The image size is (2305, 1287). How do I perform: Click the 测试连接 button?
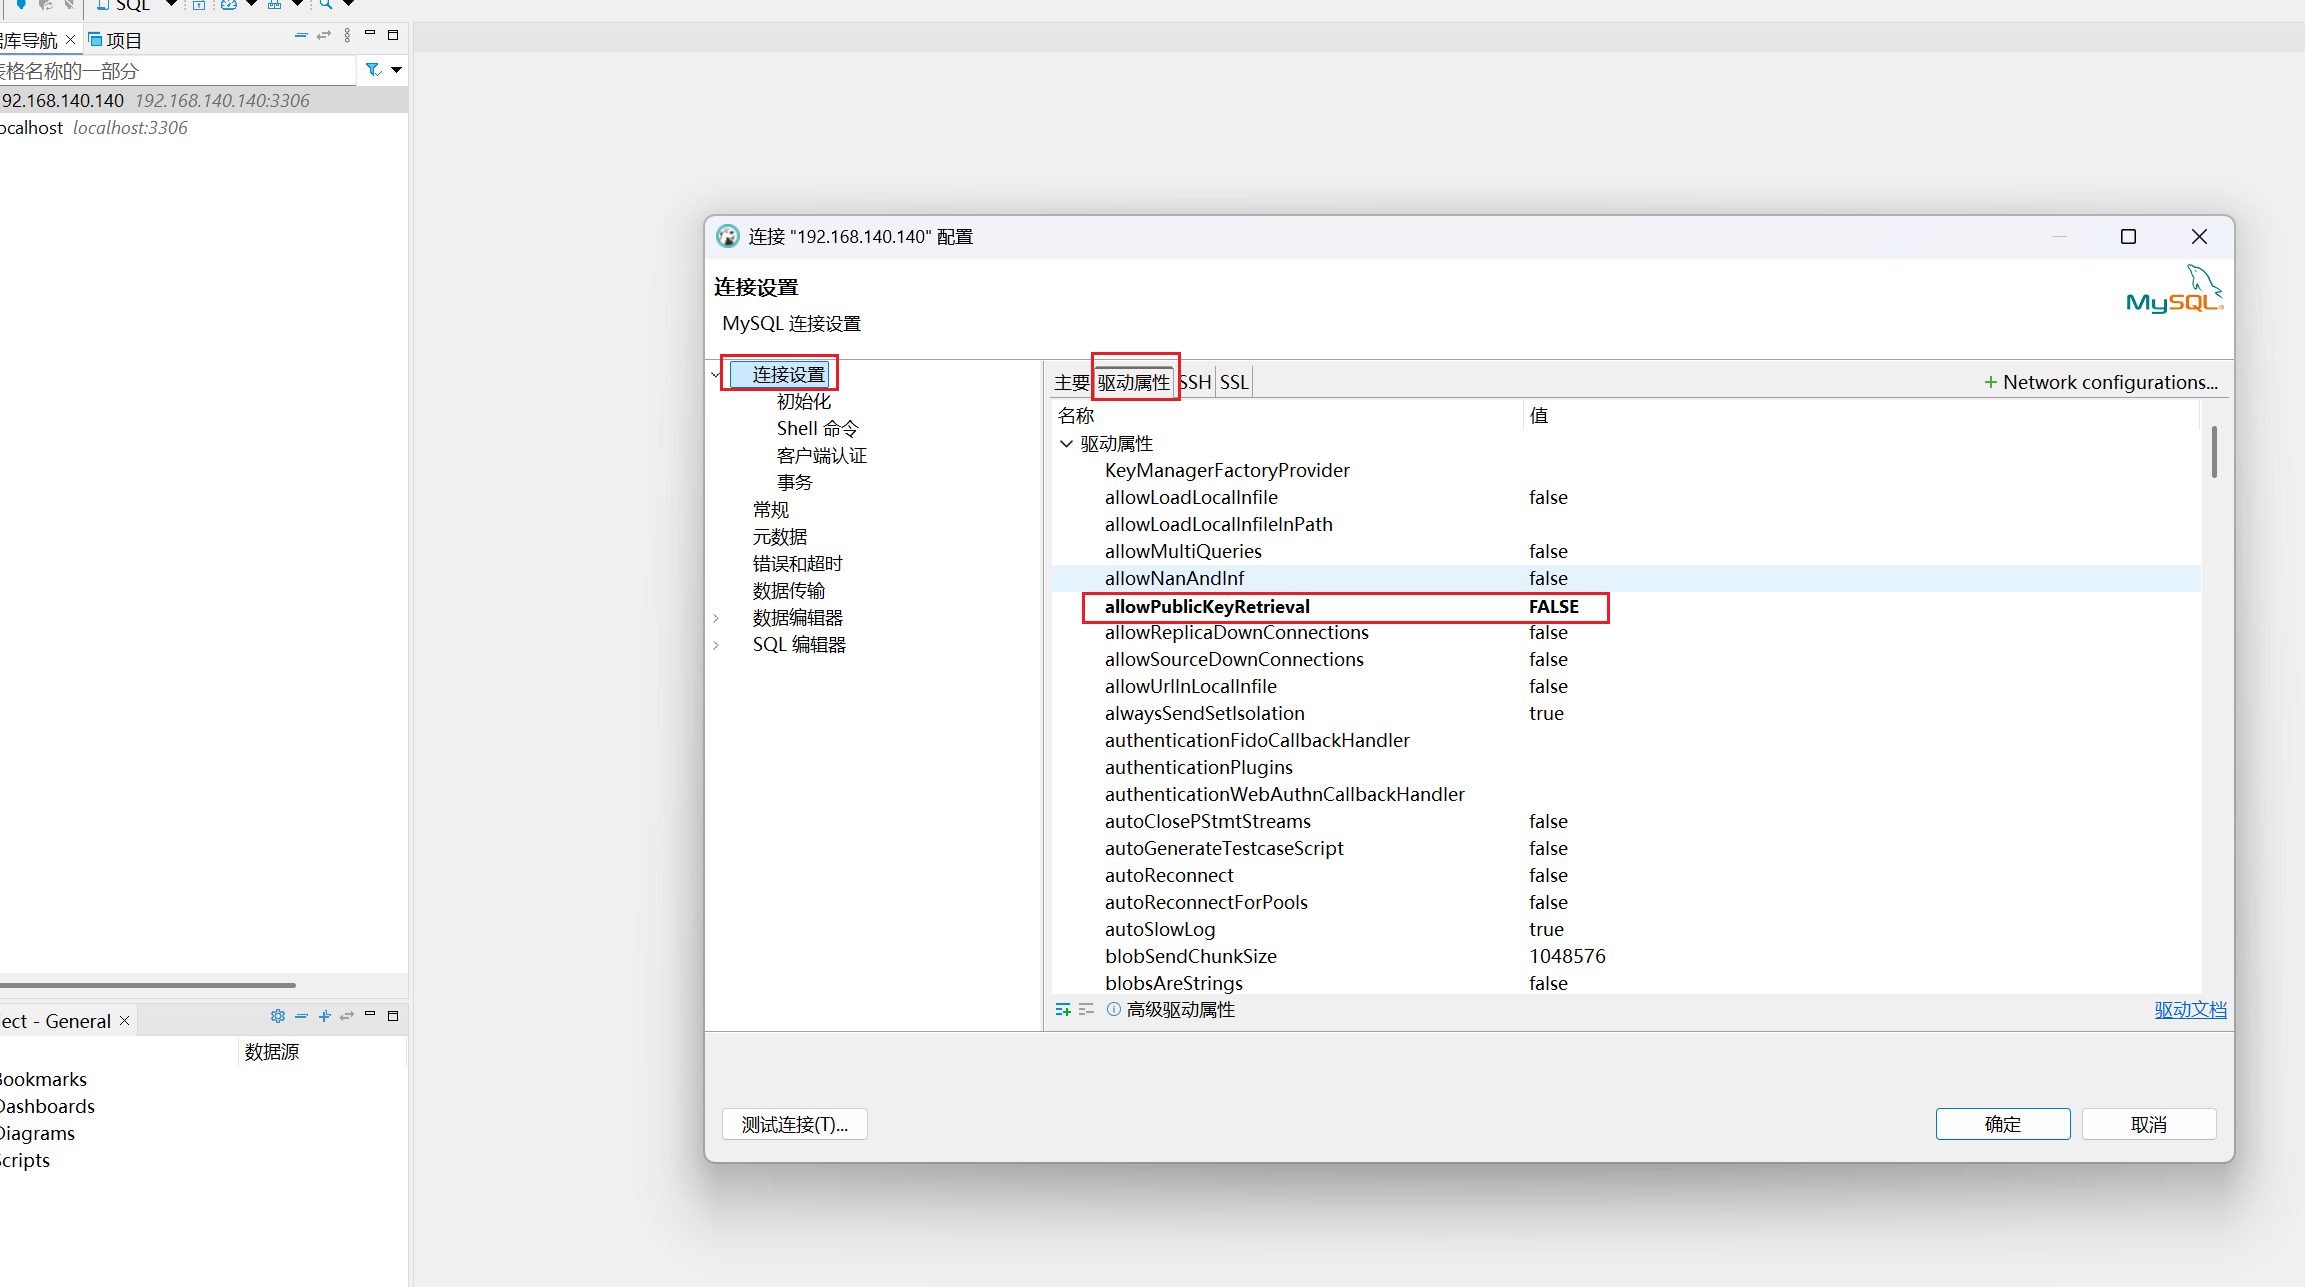tap(794, 1123)
